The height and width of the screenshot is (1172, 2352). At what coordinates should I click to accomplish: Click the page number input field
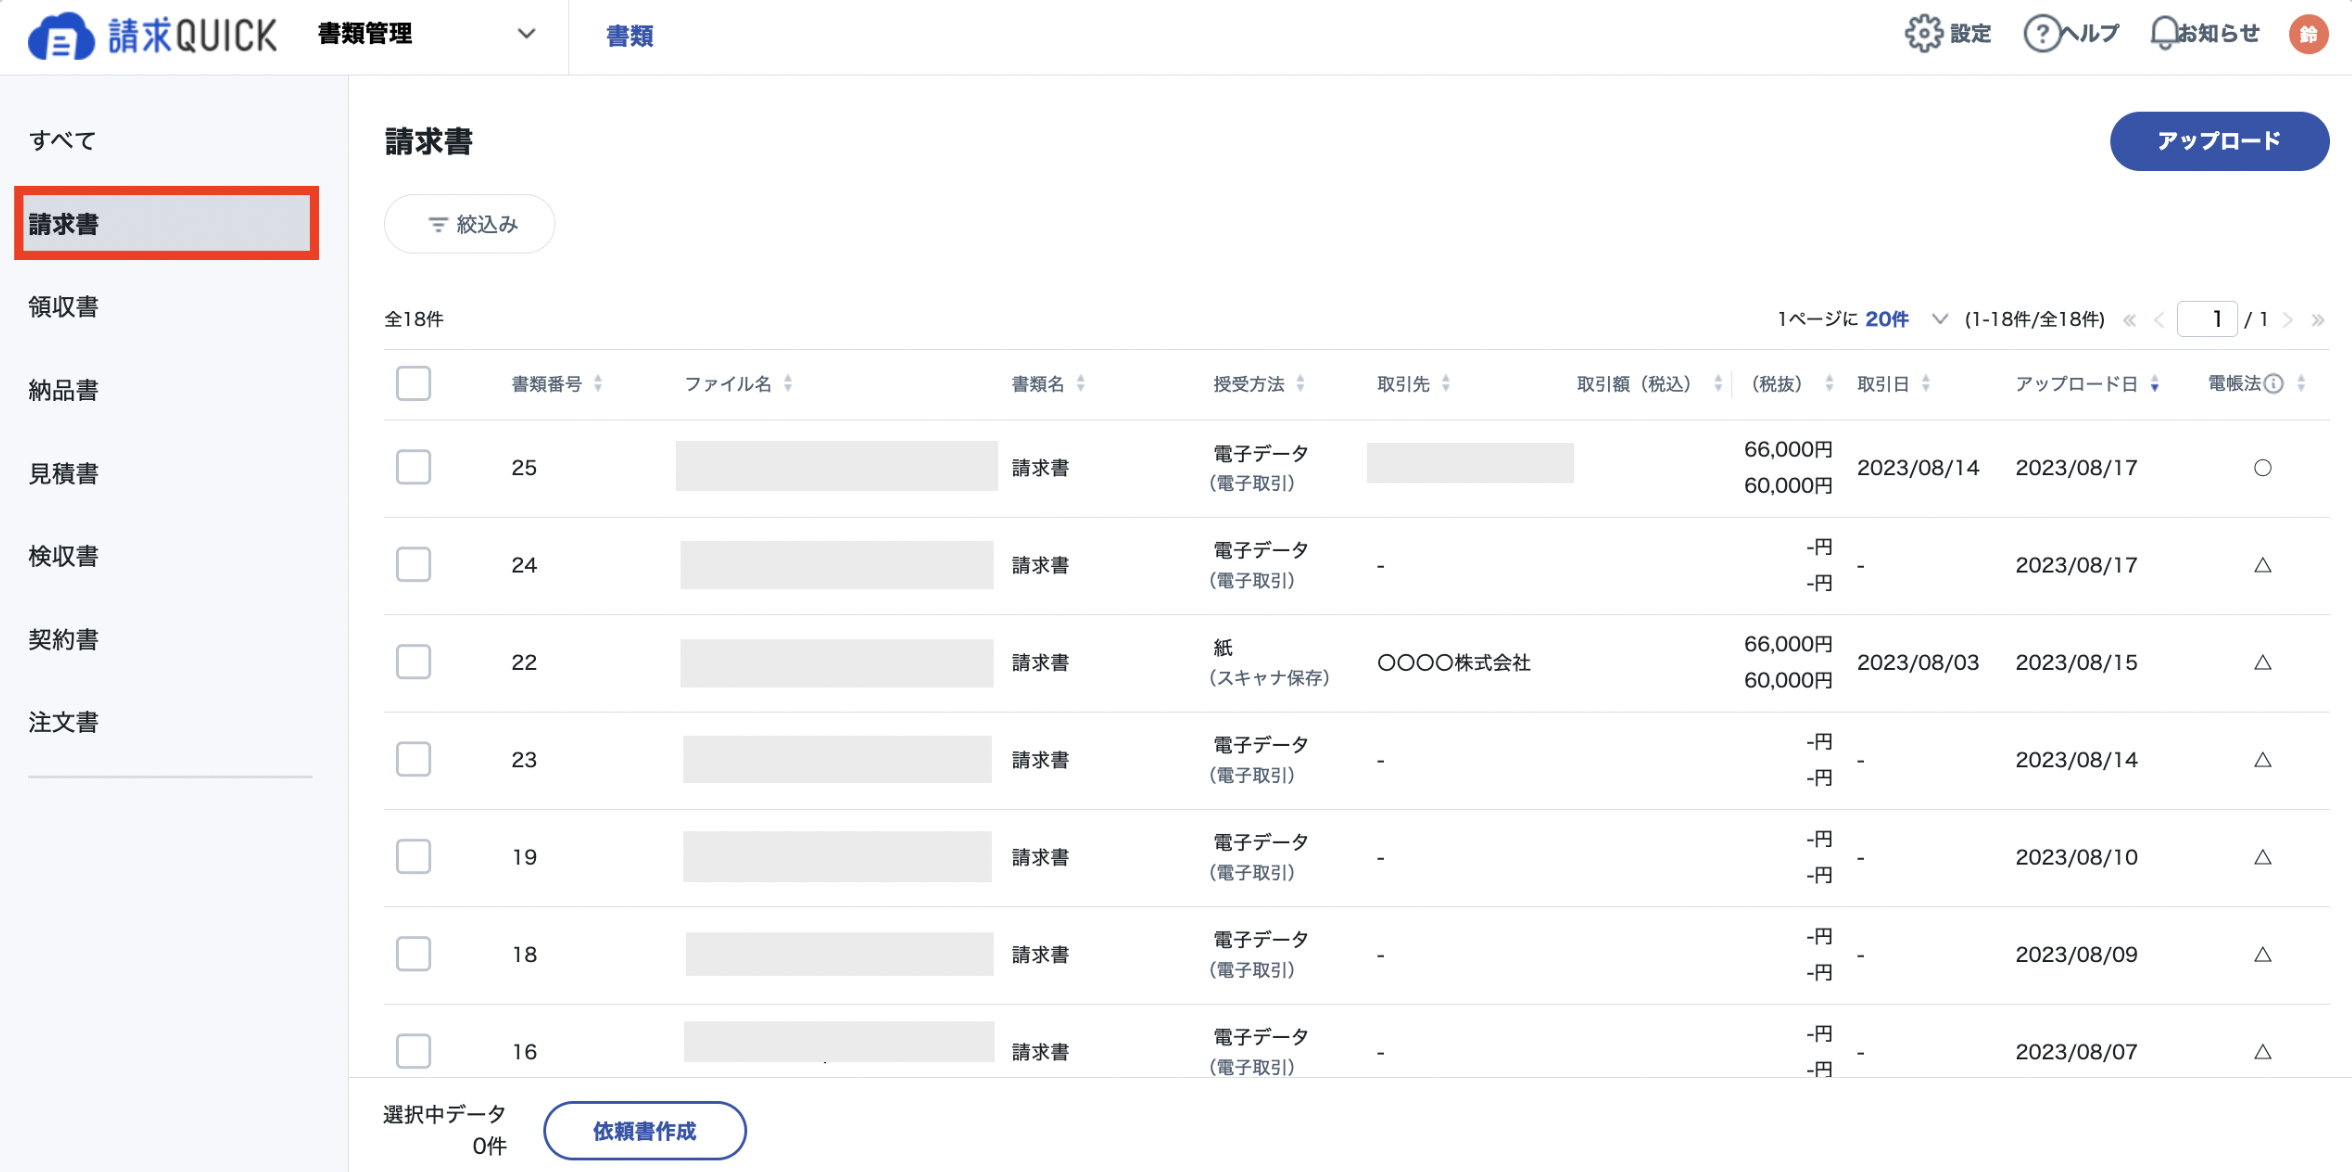coord(2207,320)
